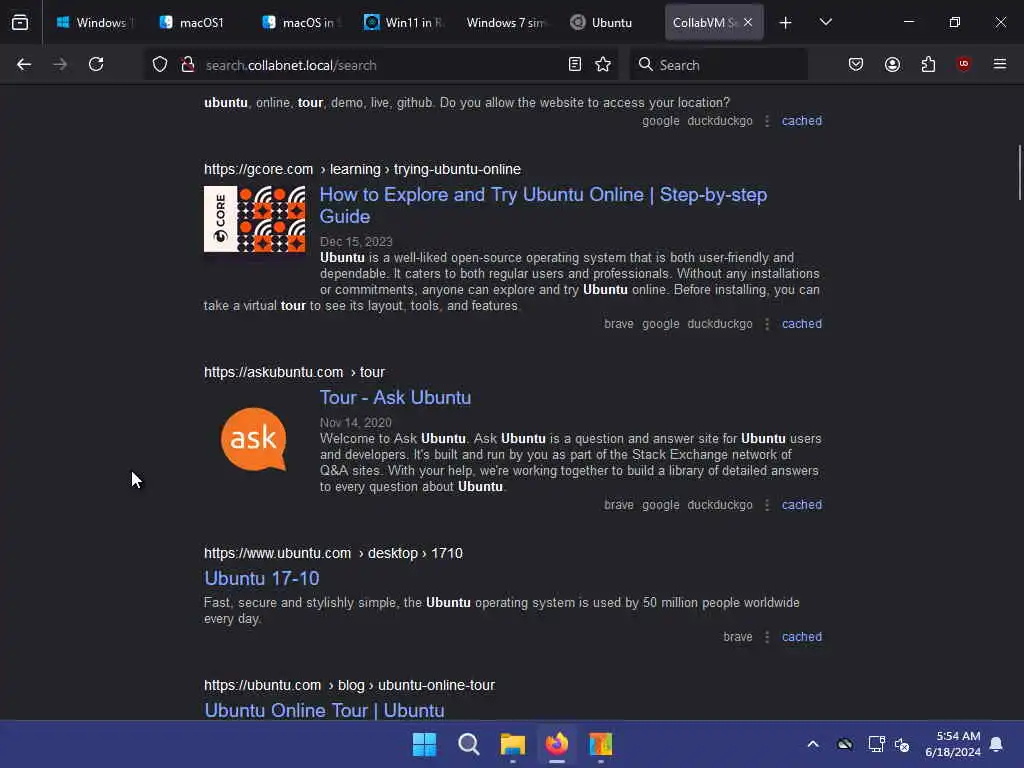
Task: Expand more options dots for Ask Ubuntu result
Action: pos(767,505)
